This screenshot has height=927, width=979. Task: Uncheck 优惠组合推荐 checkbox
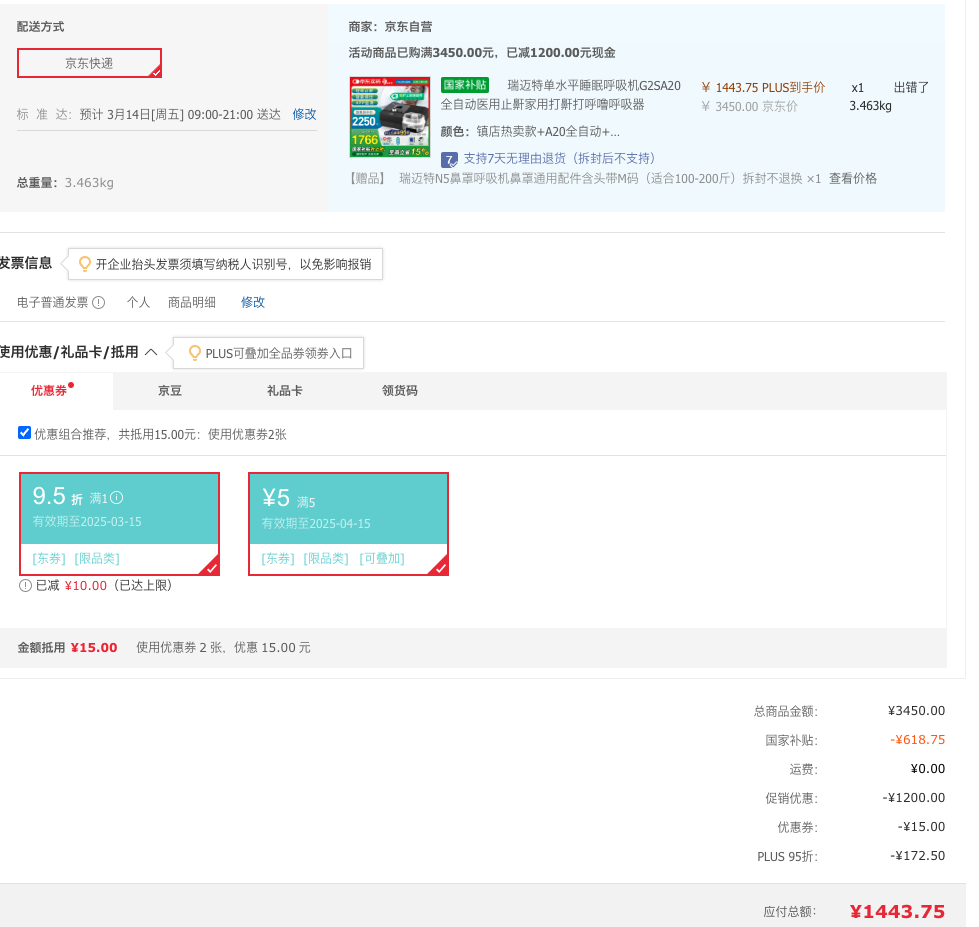point(24,433)
